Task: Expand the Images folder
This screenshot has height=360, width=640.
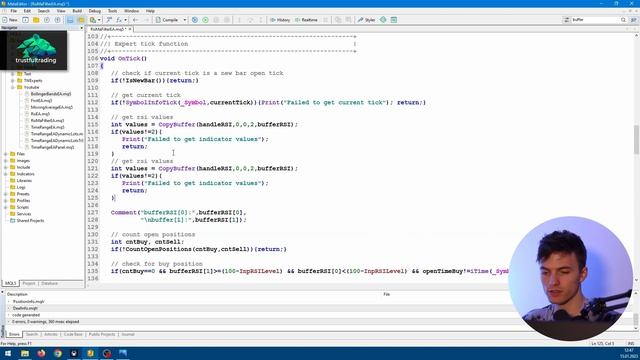Action: [x=6, y=160]
